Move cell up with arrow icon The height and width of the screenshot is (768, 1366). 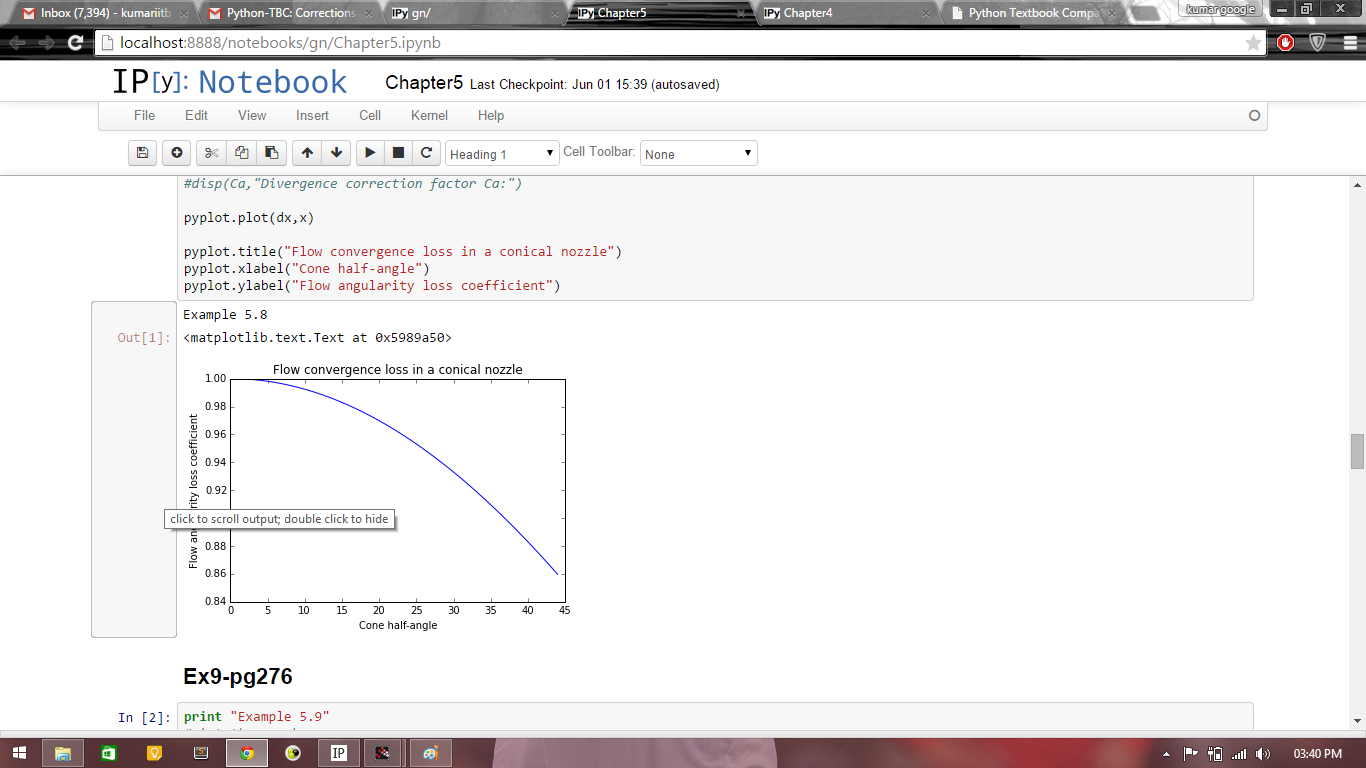[307, 153]
